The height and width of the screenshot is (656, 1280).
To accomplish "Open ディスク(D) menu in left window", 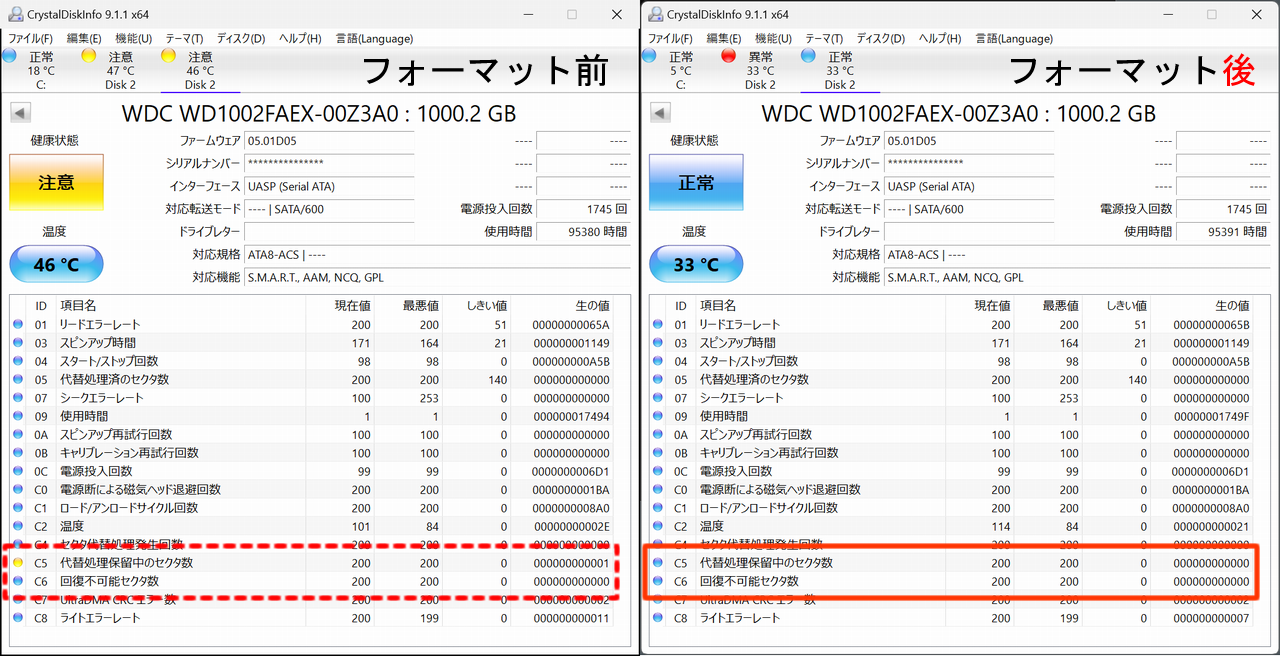I will tap(240, 38).
